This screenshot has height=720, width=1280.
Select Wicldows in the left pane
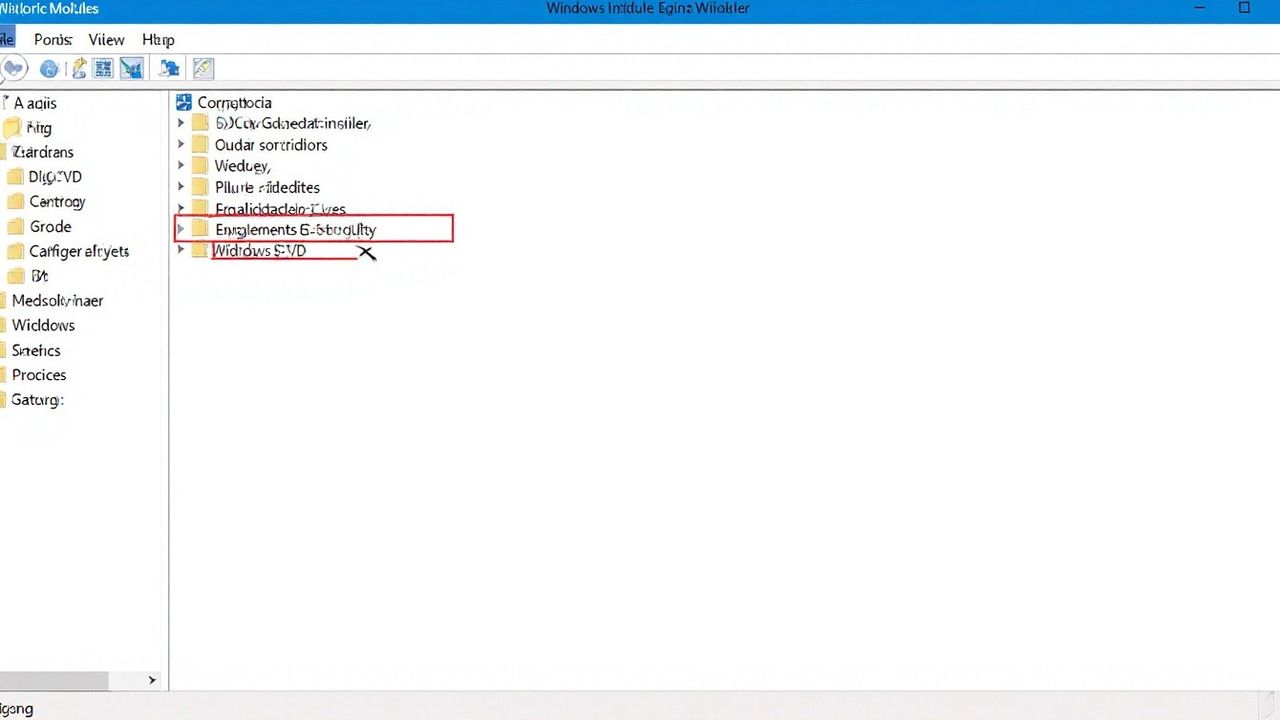[x=43, y=325]
